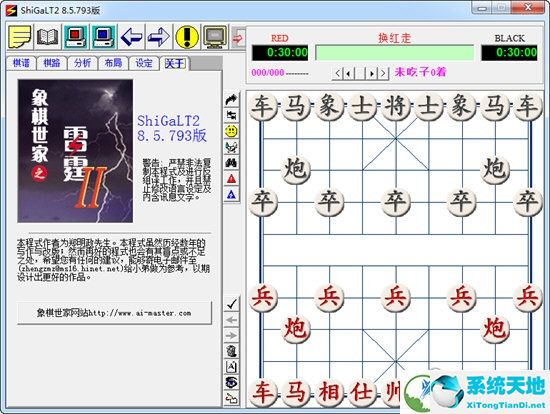Click the 换红走 turn indicator text

pyautogui.click(x=395, y=38)
